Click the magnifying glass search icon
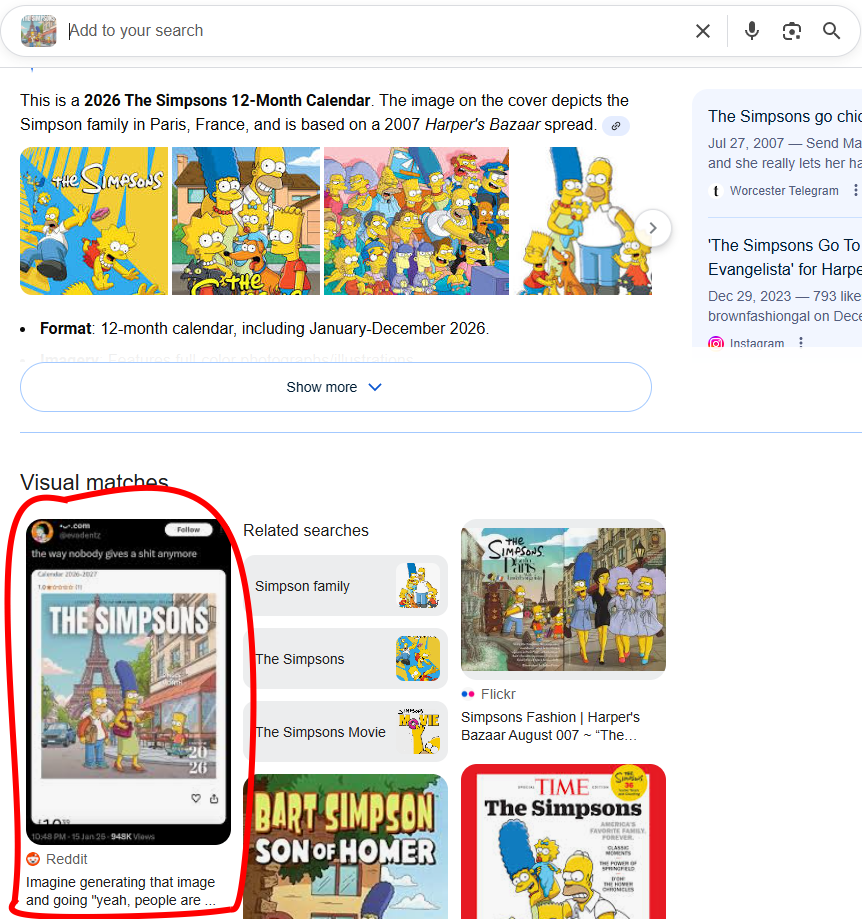 (832, 31)
